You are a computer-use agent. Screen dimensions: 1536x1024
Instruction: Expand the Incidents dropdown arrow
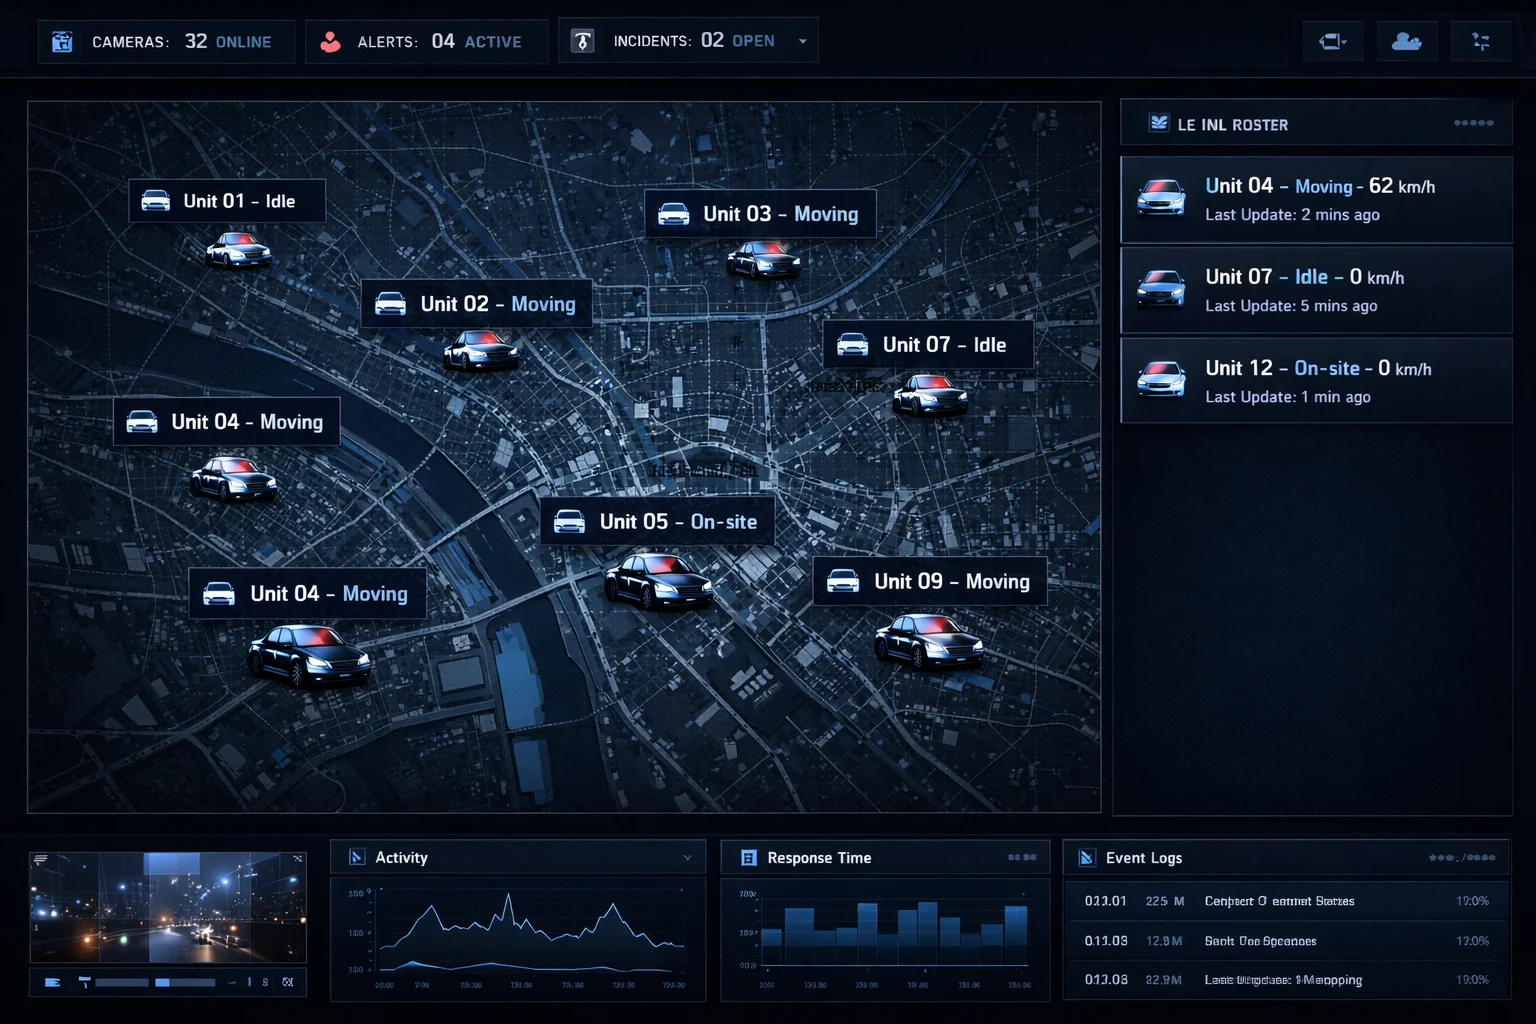(x=802, y=41)
